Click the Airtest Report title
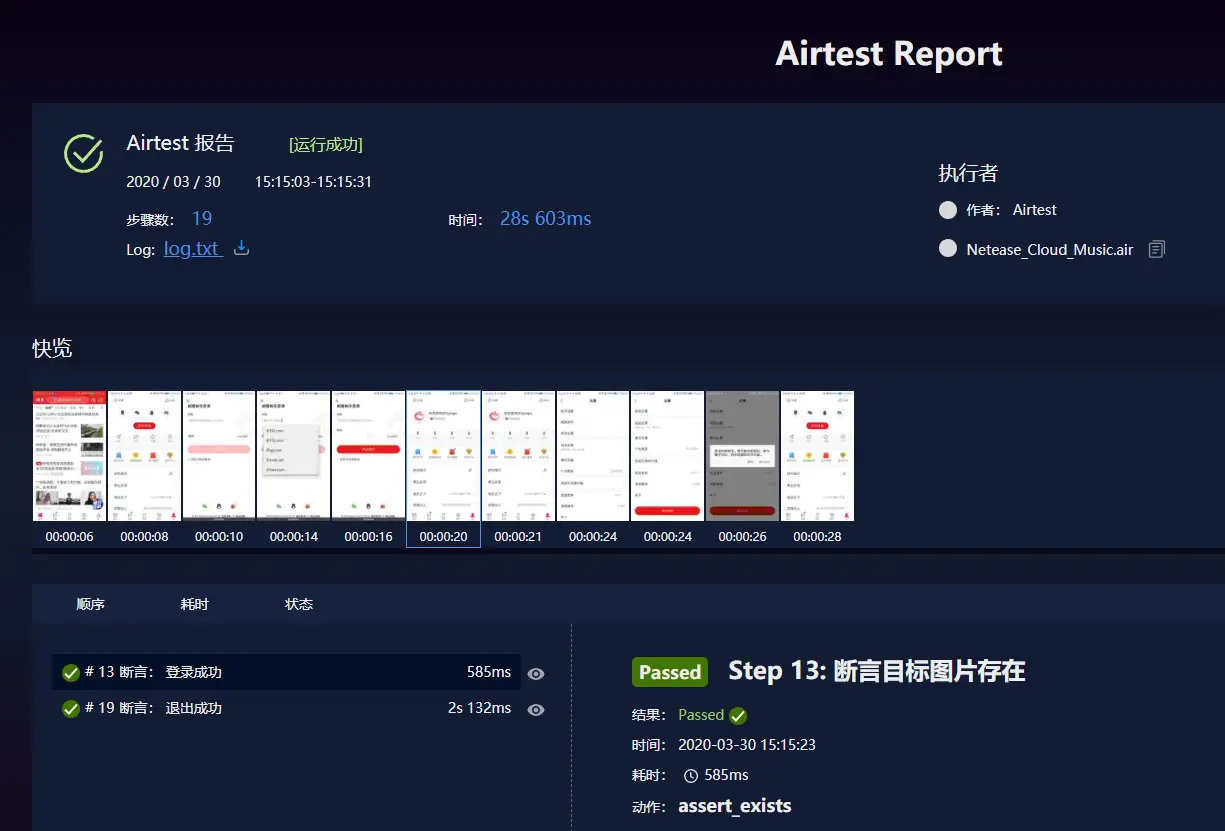This screenshot has width=1225, height=831. tap(889, 53)
